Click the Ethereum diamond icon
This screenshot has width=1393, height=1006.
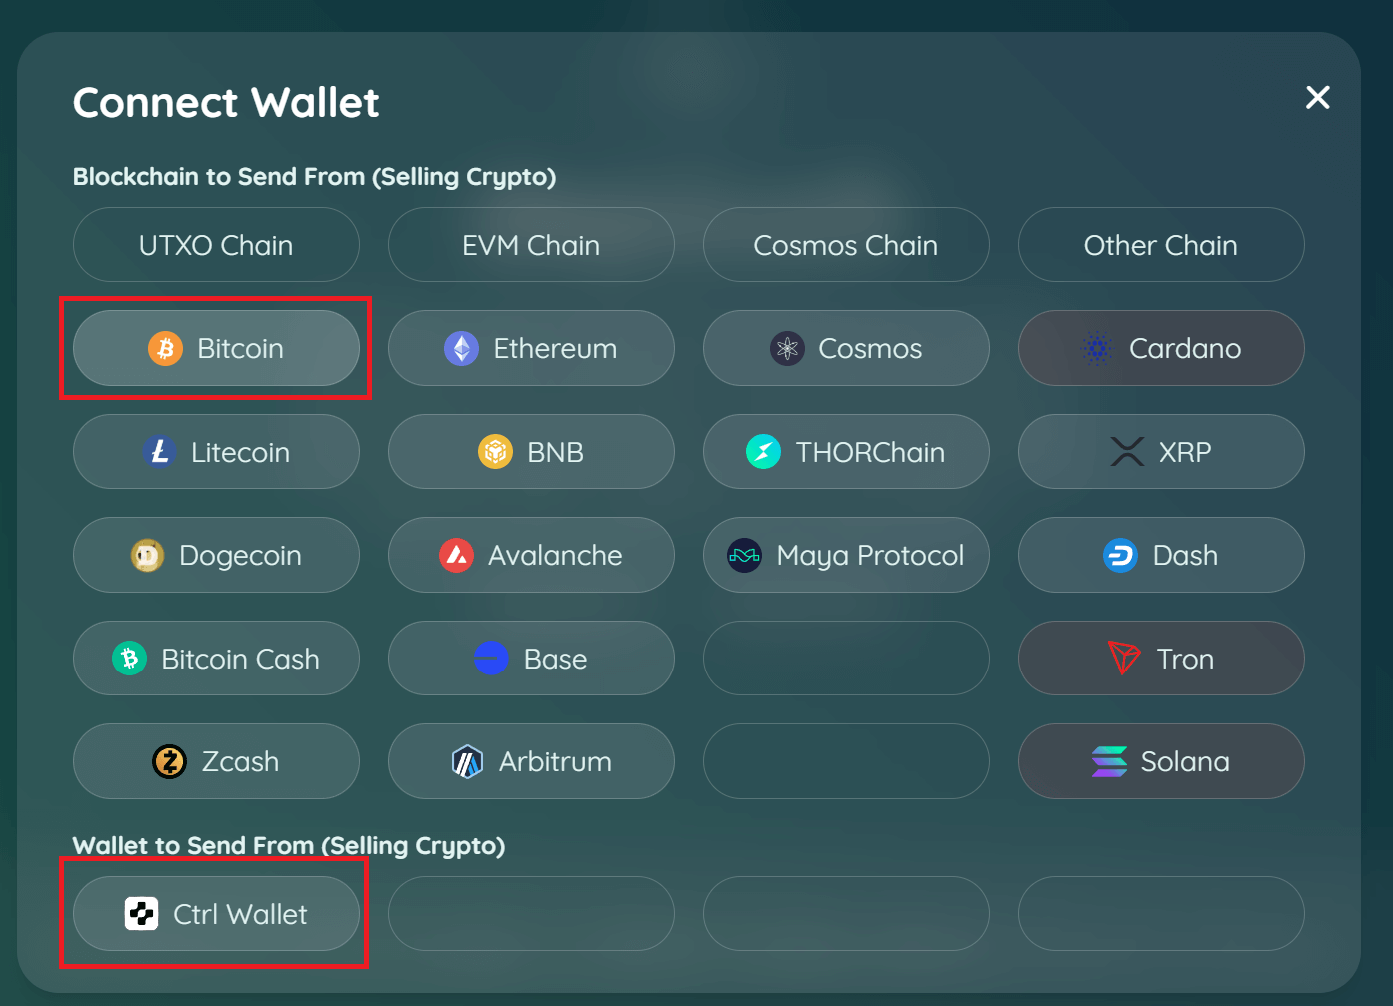click(x=461, y=349)
